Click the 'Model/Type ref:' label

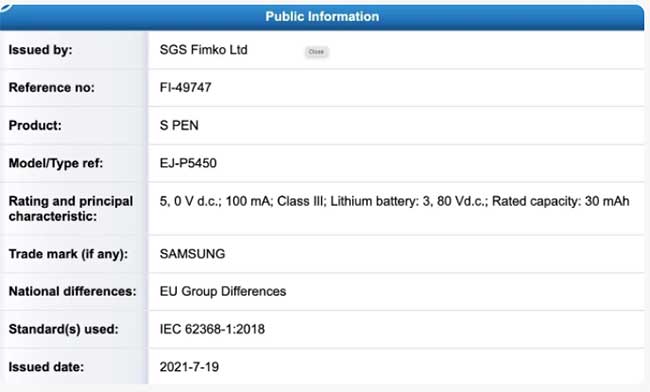point(56,163)
